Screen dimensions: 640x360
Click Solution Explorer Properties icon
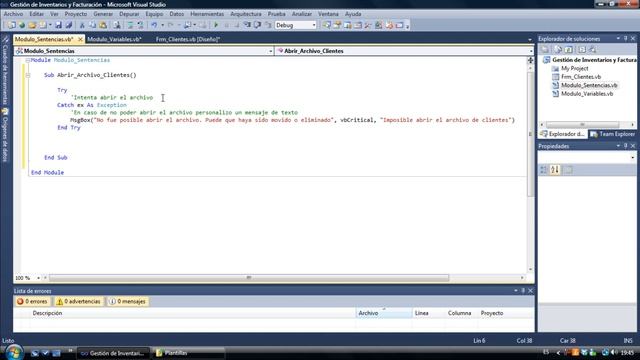pos(544,49)
